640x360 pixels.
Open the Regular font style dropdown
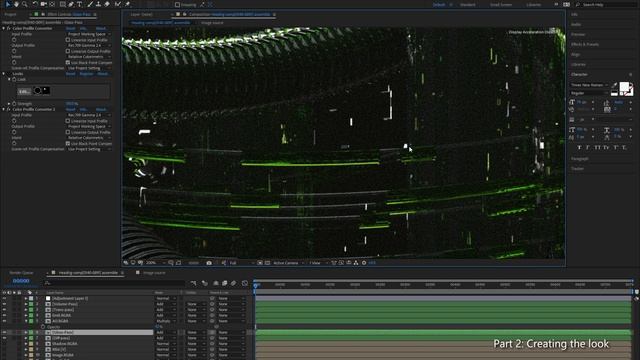point(589,93)
